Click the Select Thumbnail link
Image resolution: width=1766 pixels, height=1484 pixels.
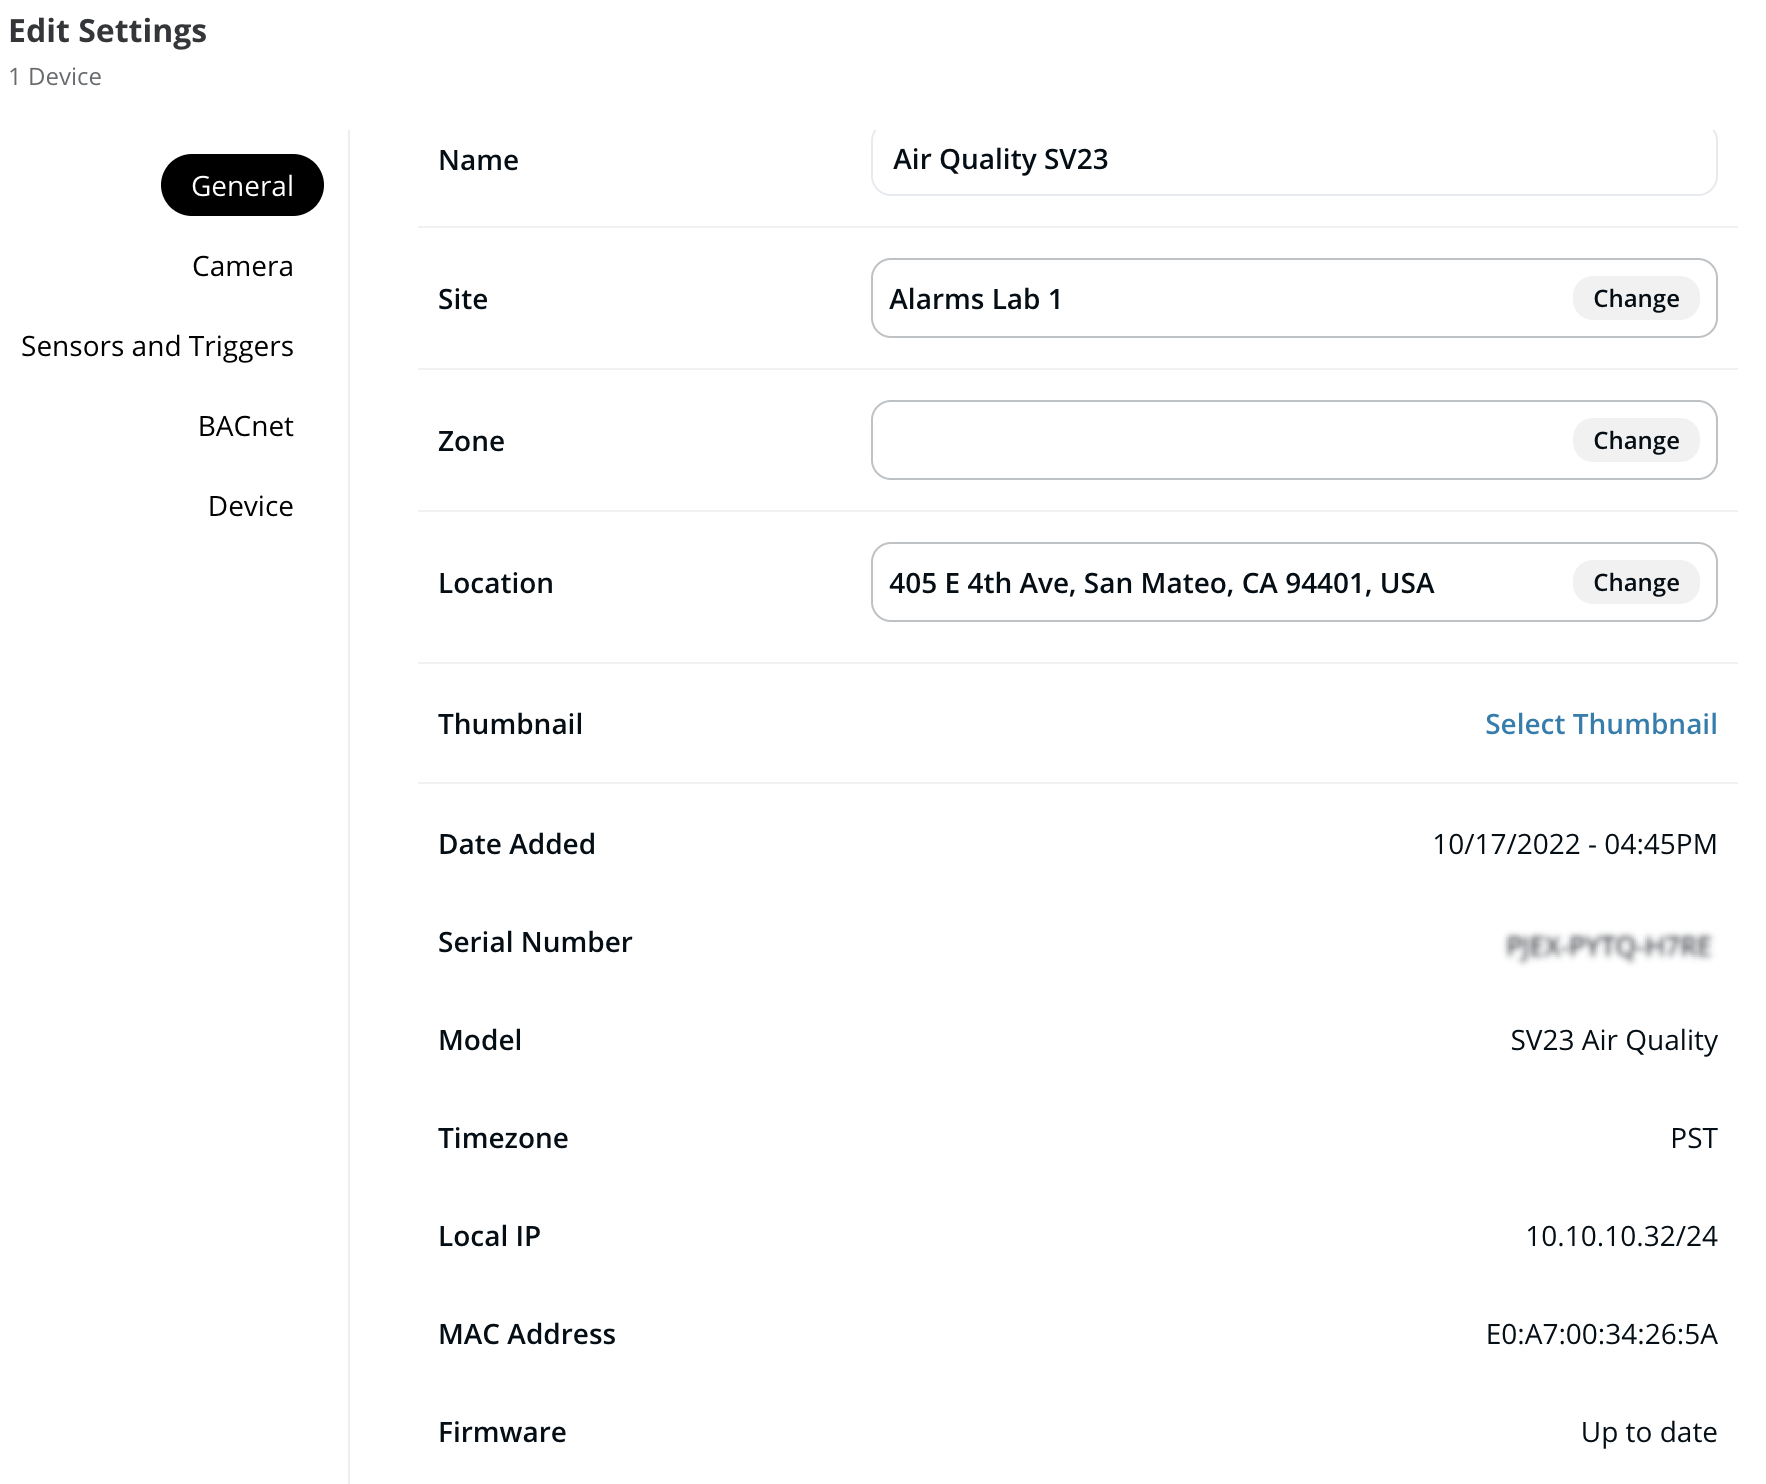click(1600, 724)
